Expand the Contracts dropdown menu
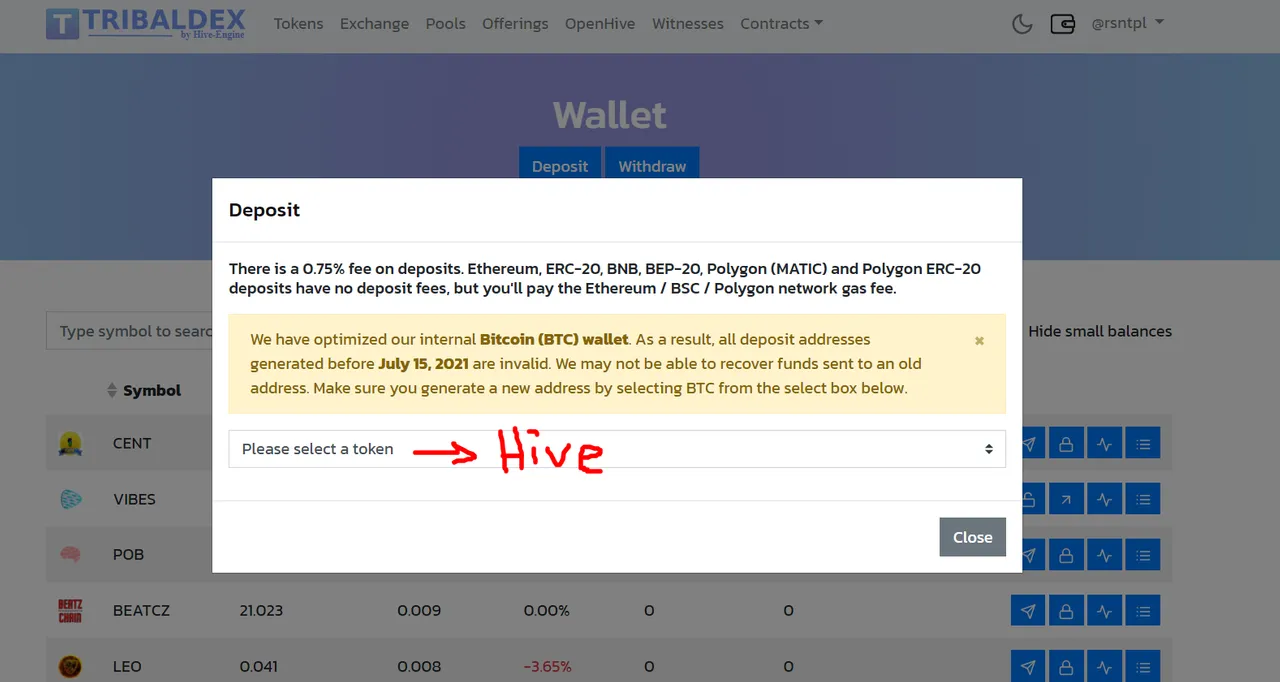Screen dimensions: 1280x682 781,23
